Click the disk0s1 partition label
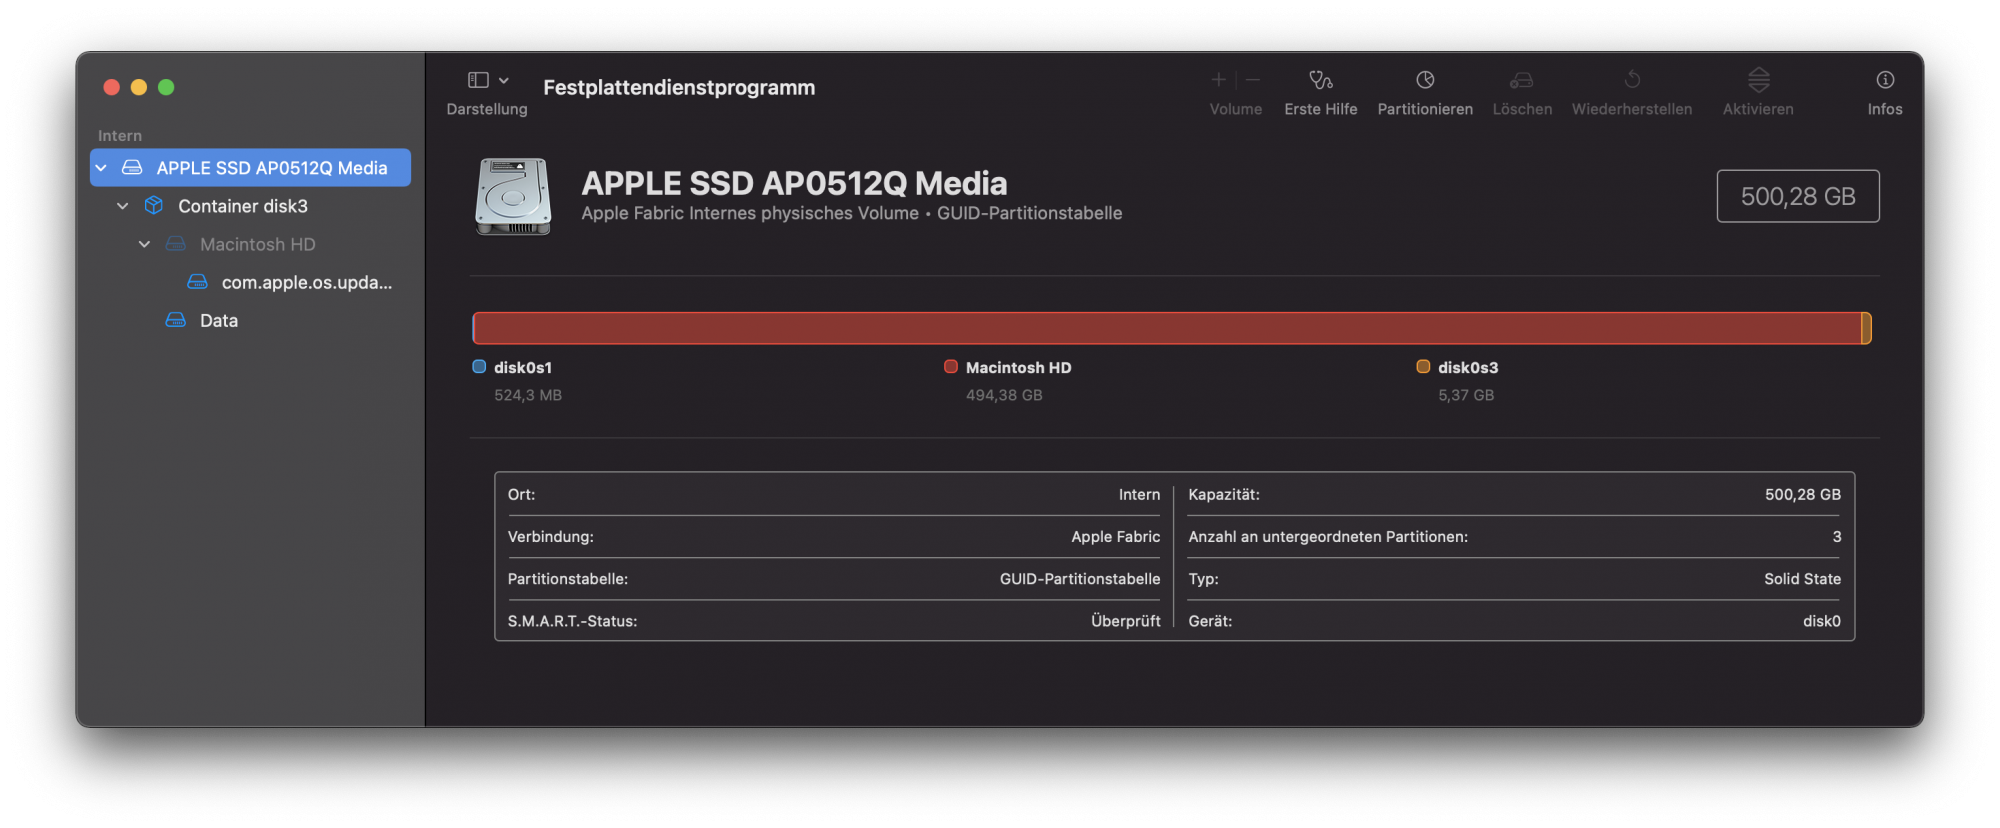Image resolution: width=2000 pixels, height=828 pixels. pos(523,368)
